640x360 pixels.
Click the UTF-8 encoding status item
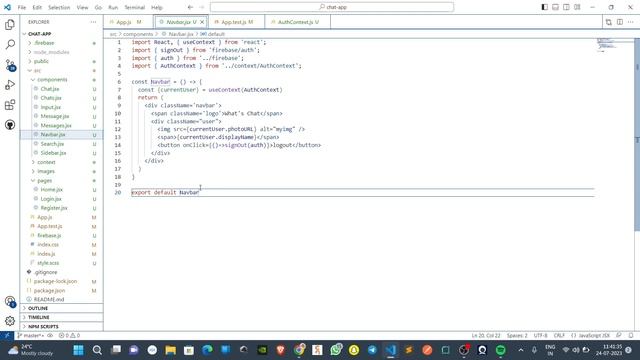click(x=540, y=336)
